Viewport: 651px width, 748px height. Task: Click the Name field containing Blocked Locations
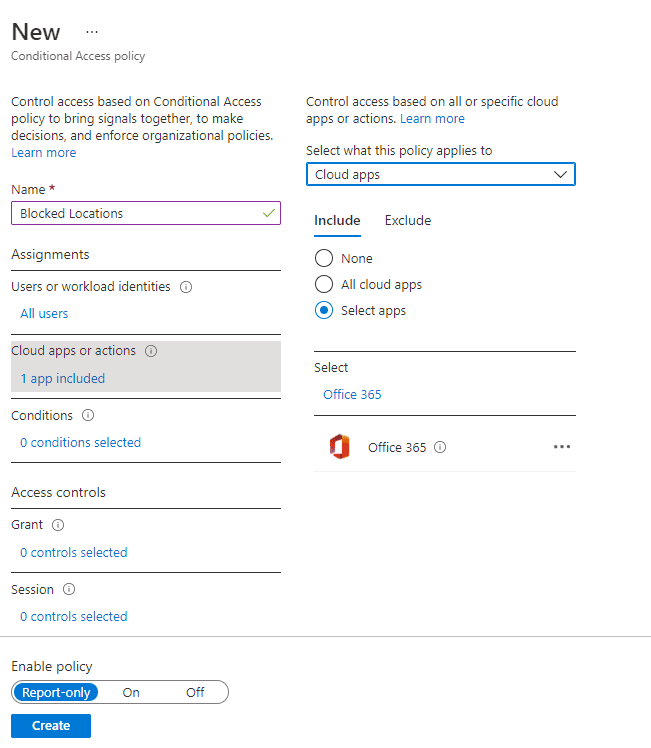click(x=140, y=213)
